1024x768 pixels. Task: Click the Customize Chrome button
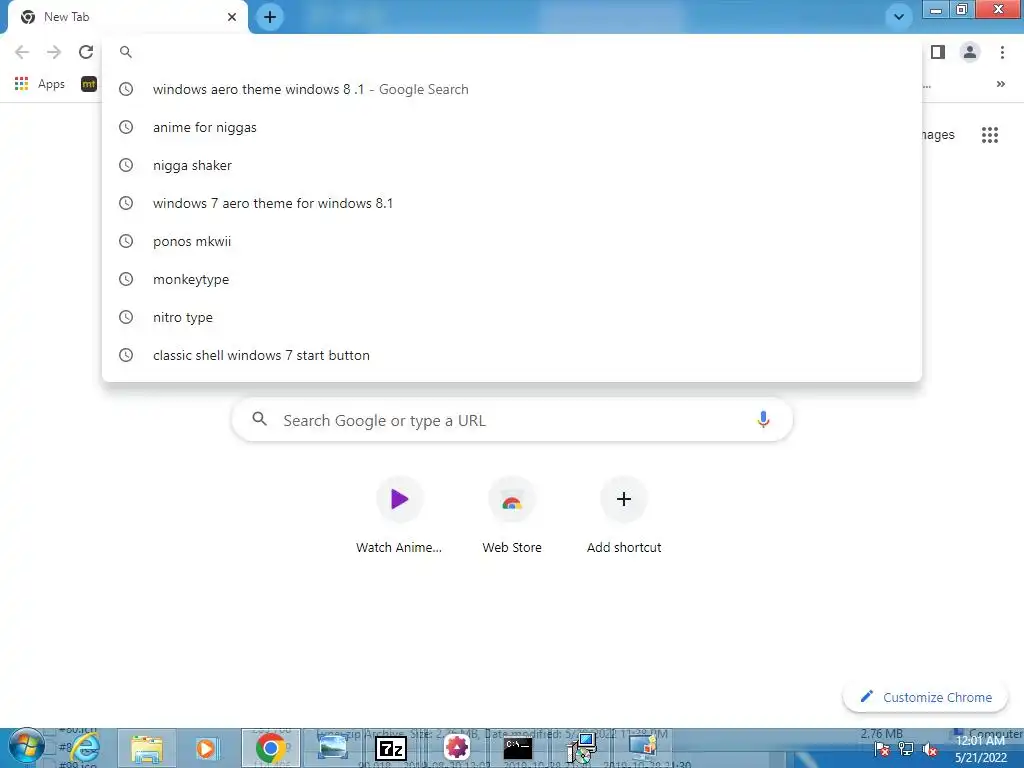click(x=926, y=697)
